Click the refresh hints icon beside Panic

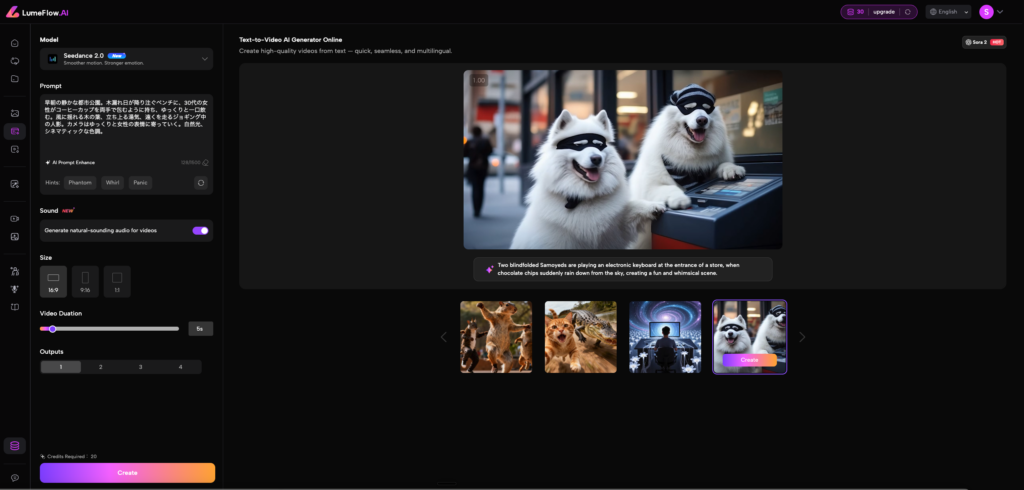click(x=201, y=183)
